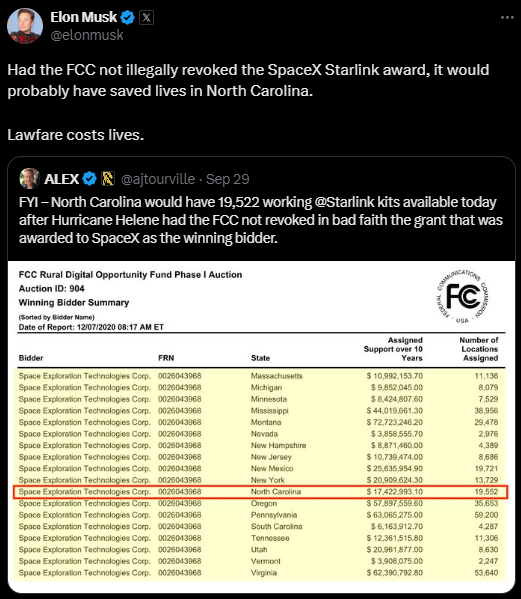
Task: Click the 'Number of Locations Assigned' column header
Action: click(479, 349)
